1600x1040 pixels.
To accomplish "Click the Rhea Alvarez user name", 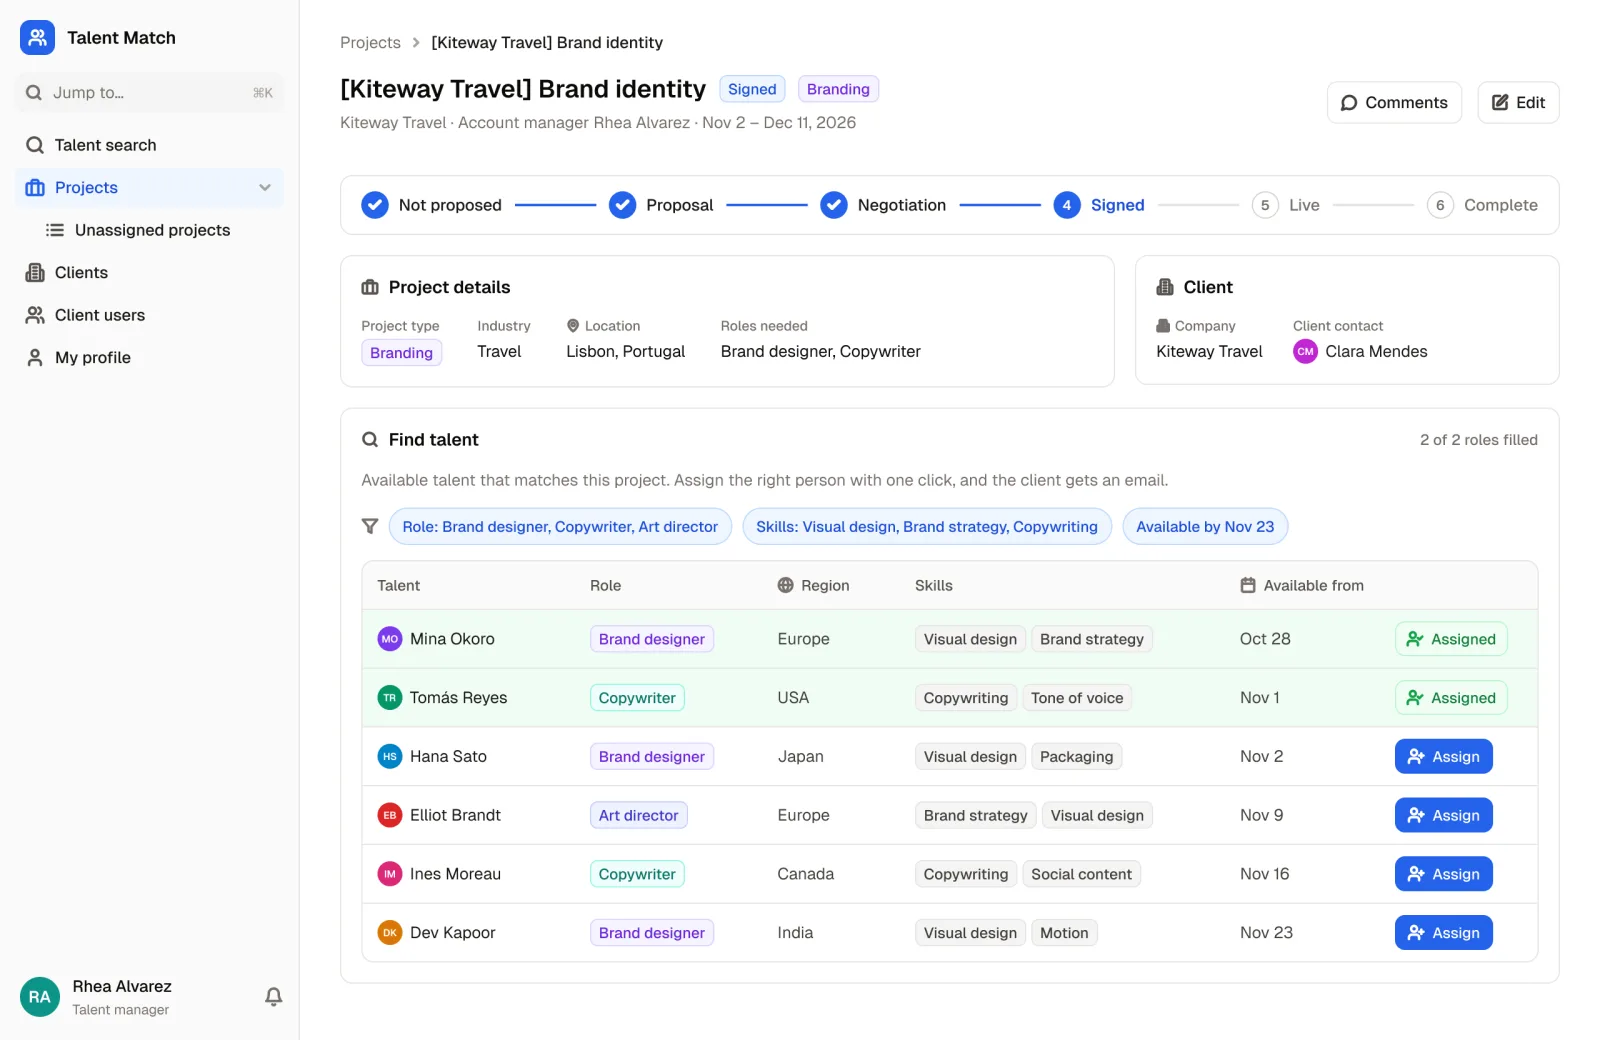I will tap(122, 986).
